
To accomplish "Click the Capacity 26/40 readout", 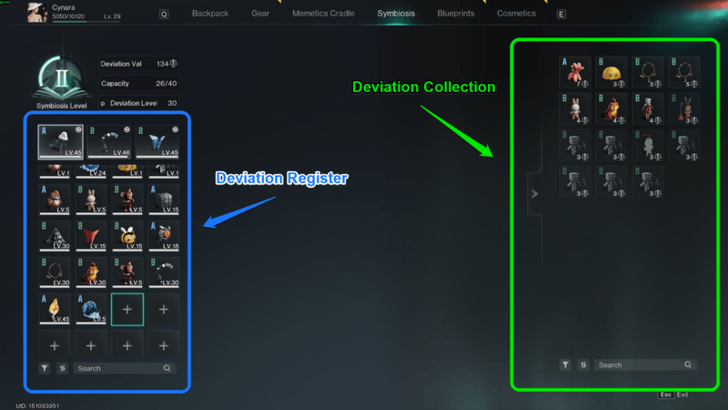I will [x=139, y=84].
